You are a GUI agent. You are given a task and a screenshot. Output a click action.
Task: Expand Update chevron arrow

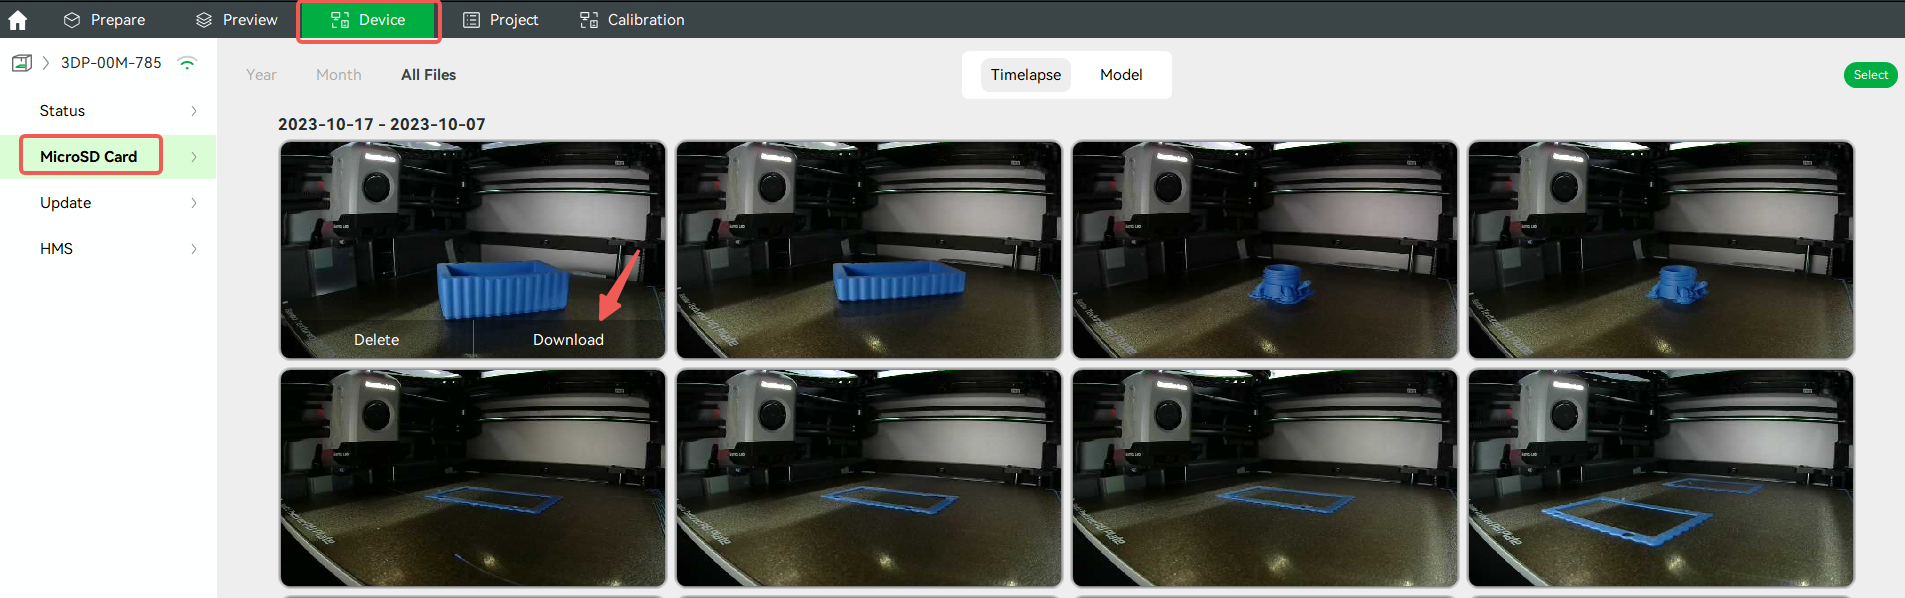[x=194, y=203]
